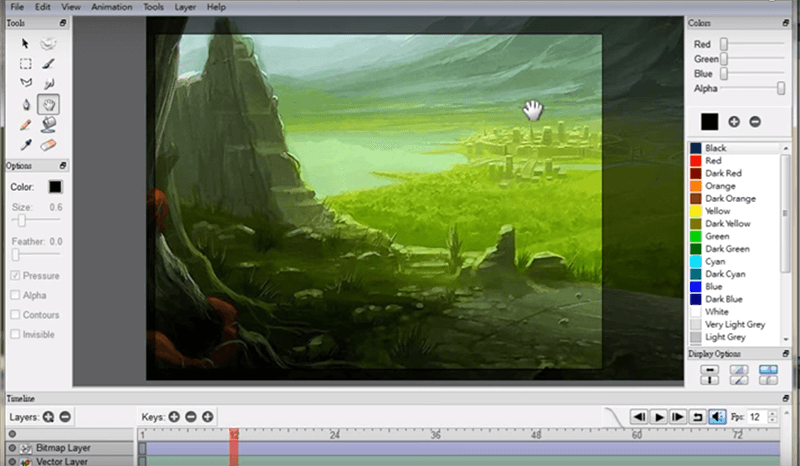This screenshot has width=800, height=466.
Task: Toggle the highlighted onion skin button
Action: 768,370
